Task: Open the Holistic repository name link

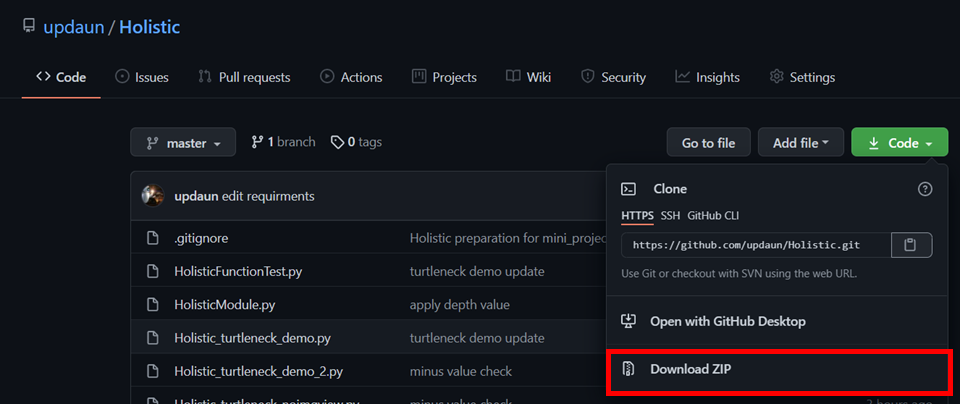Action: click(x=149, y=28)
